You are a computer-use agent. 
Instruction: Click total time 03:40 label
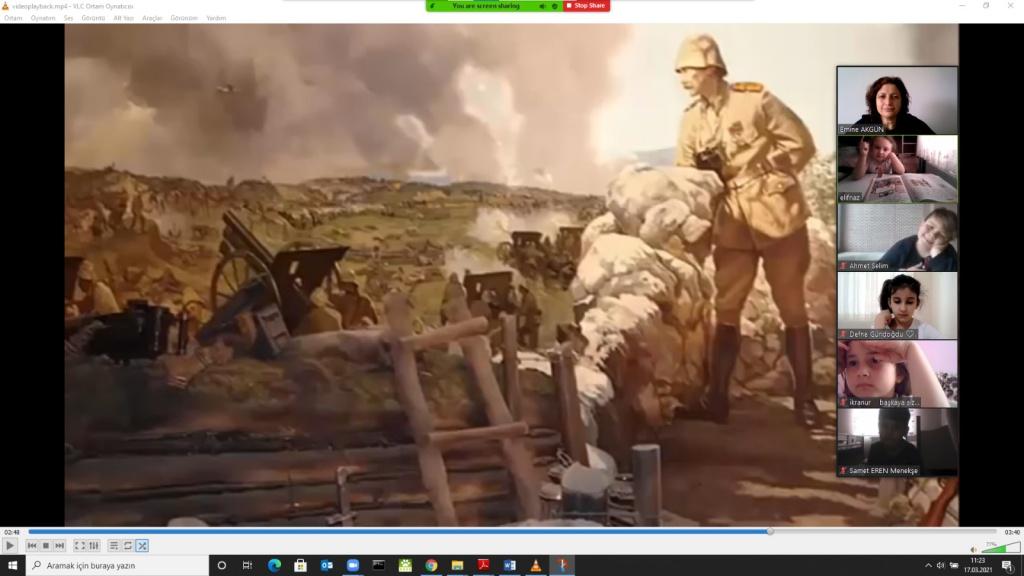coord(1012,532)
